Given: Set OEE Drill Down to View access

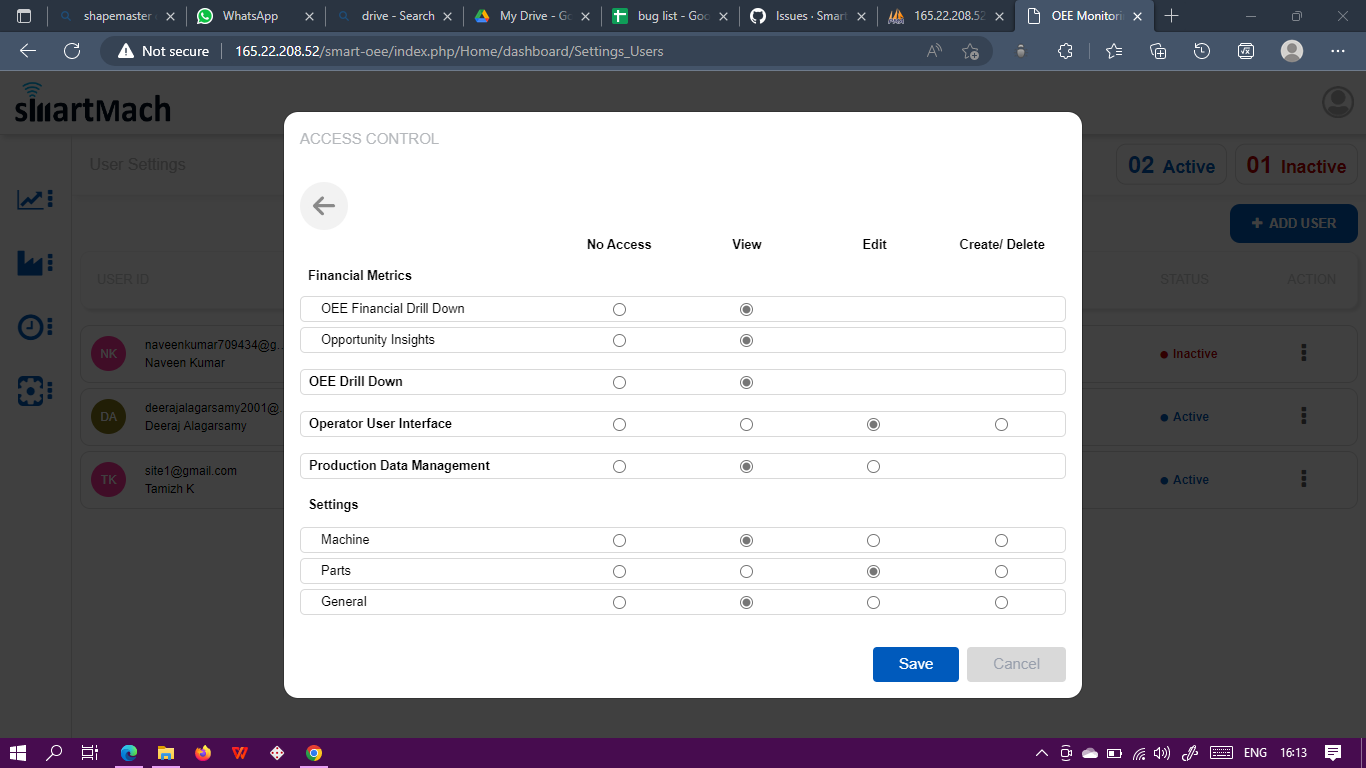Looking at the screenshot, I should [746, 382].
